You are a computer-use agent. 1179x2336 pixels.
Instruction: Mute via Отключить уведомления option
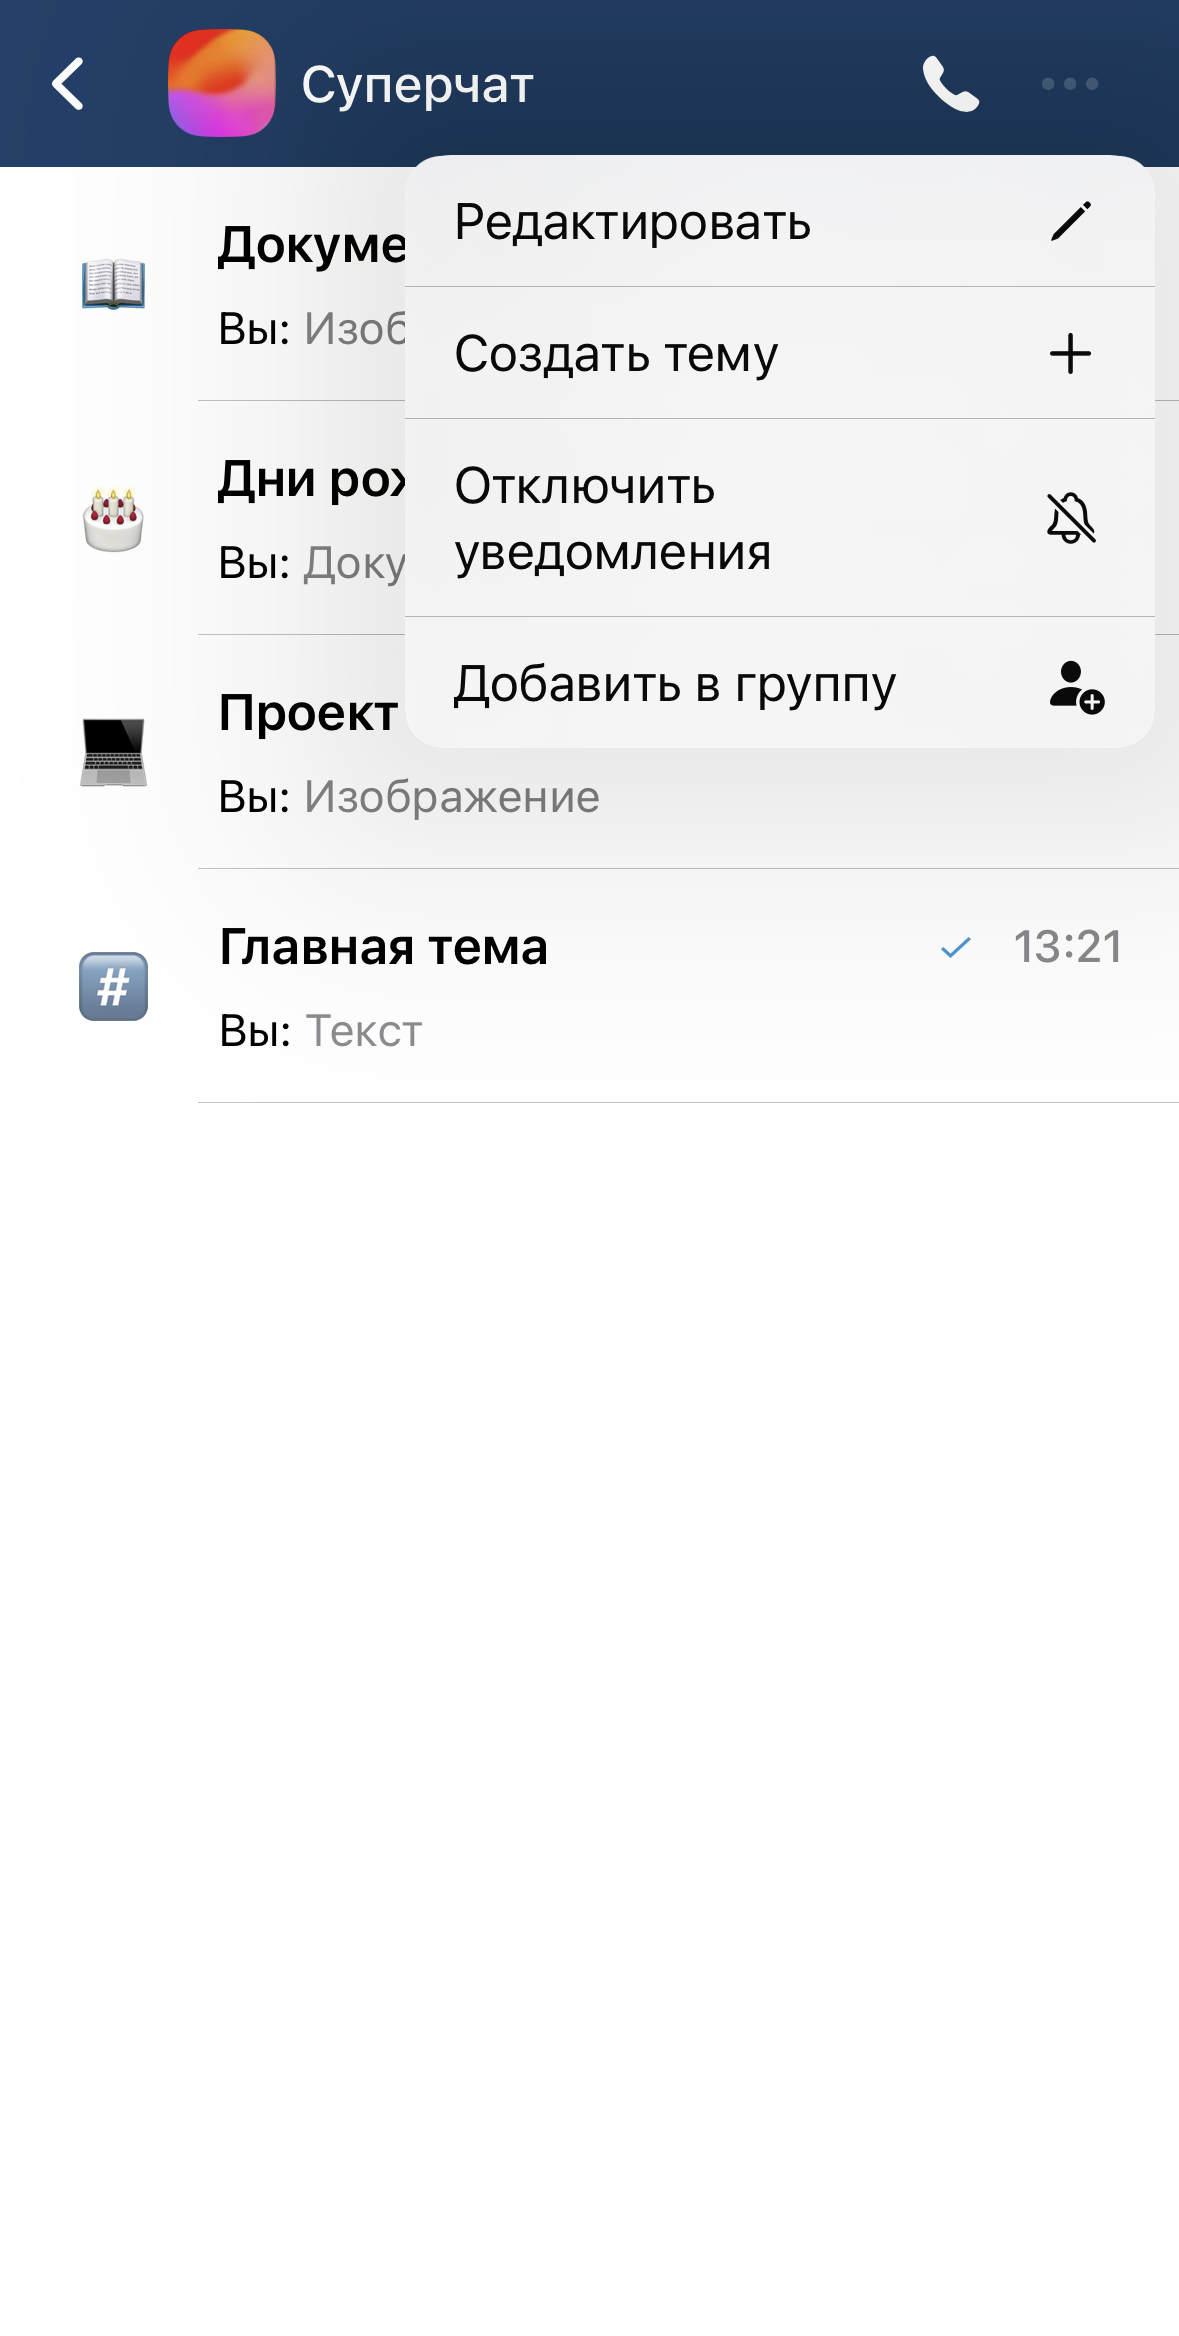(x=613, y=518)
